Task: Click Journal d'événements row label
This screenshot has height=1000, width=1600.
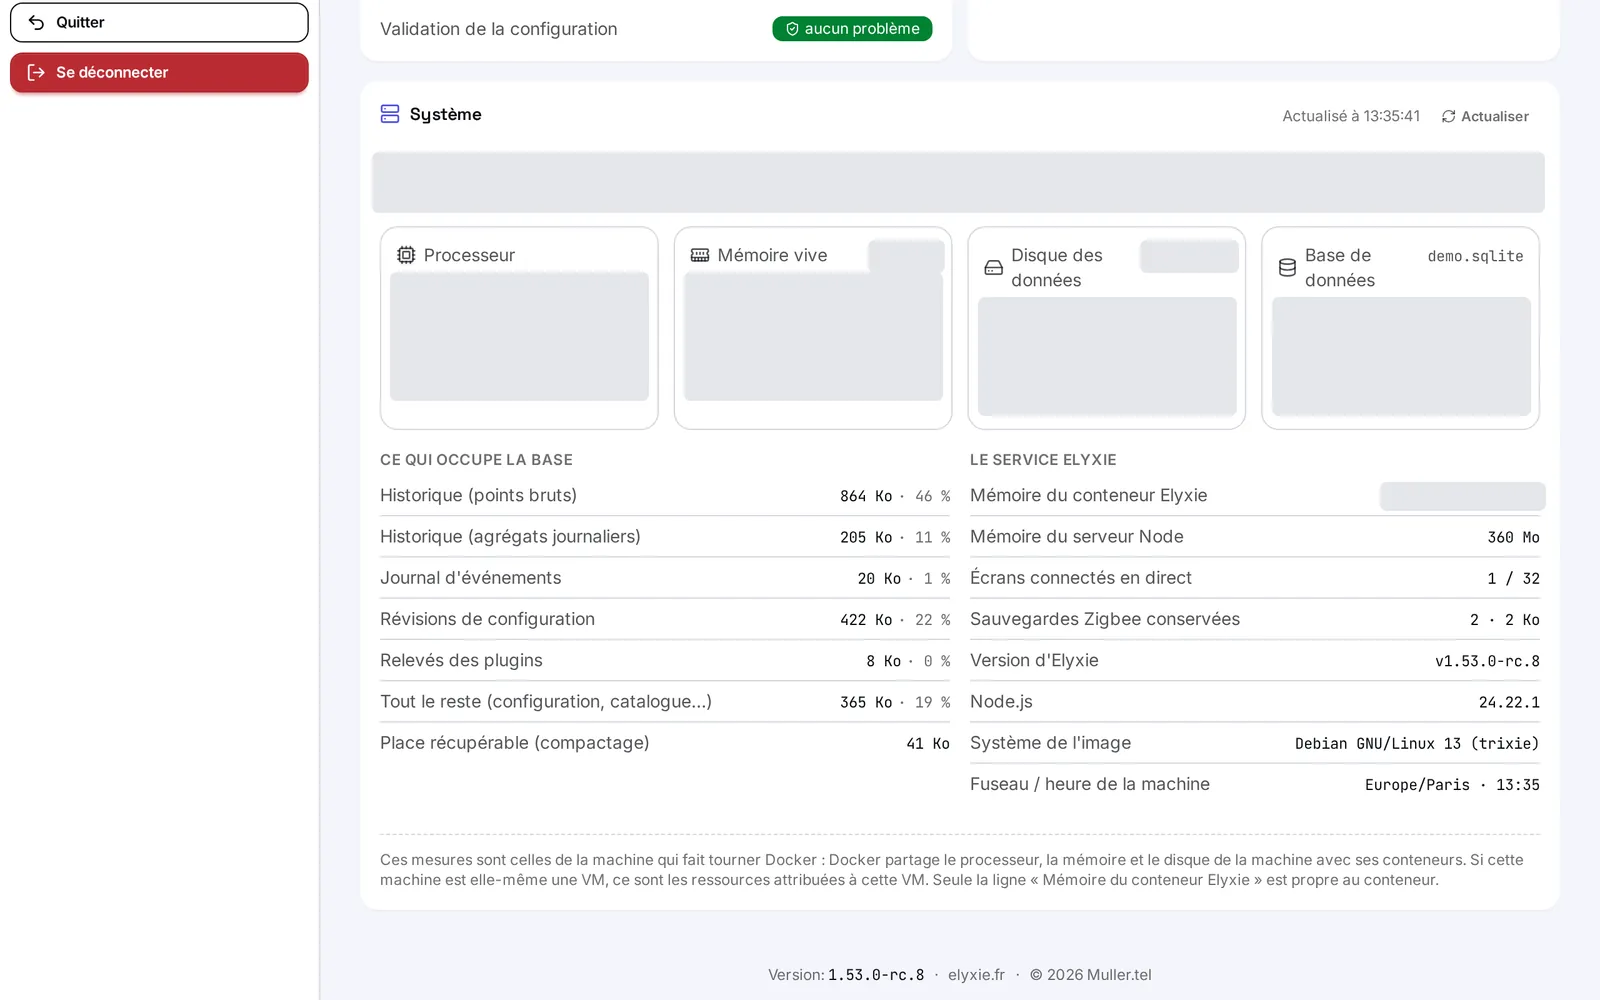Action: 470,577
